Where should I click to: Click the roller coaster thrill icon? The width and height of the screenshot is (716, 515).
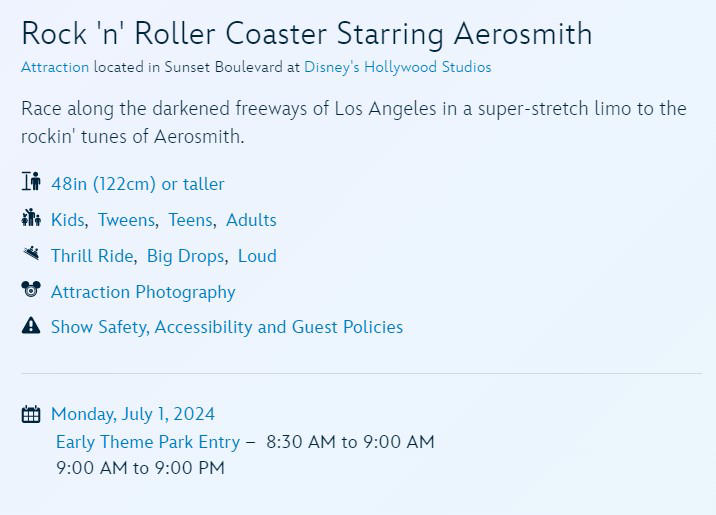pyautogui.click(x=31, y=252)
